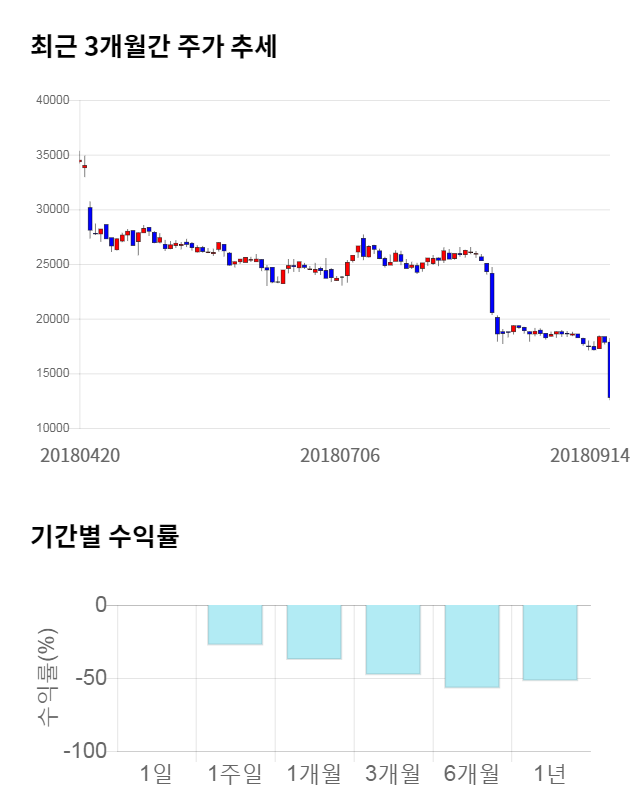The width and height of the screenshot is (640, 810).
Task: Click the 1일 x-axis label
Action: click(156, 773)
